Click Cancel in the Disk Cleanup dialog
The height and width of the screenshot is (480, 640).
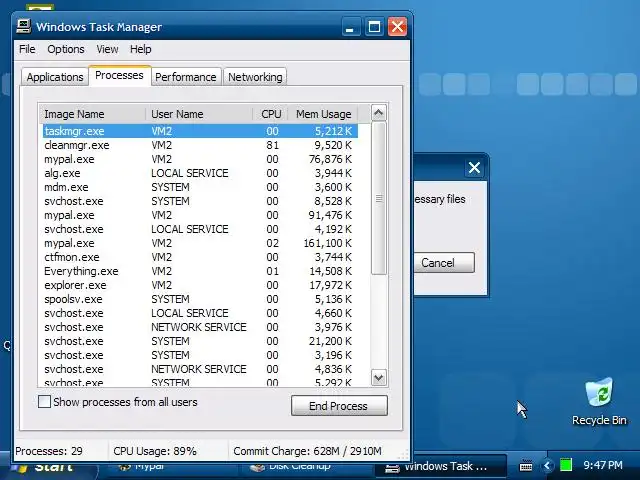[444, 262]
